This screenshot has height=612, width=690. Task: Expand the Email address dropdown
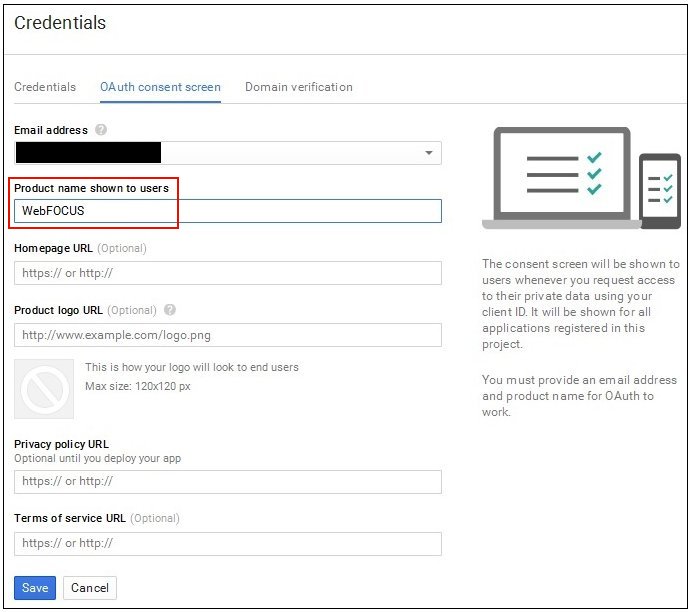coord(228,153)
